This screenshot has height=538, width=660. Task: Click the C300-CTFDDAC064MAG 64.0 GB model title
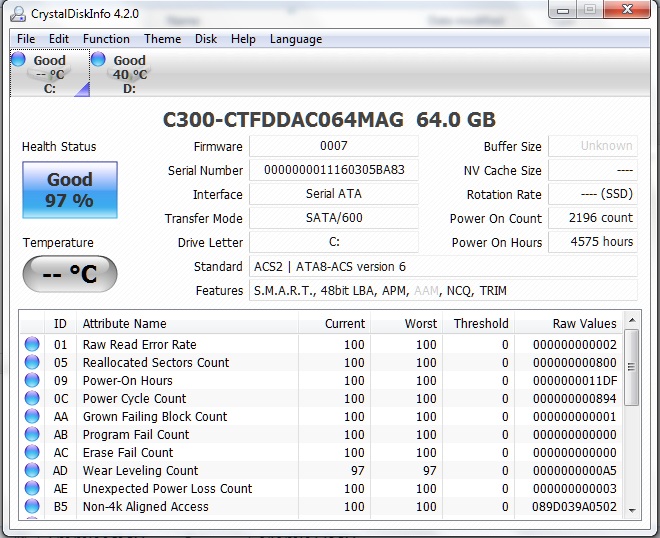[329, 120]
